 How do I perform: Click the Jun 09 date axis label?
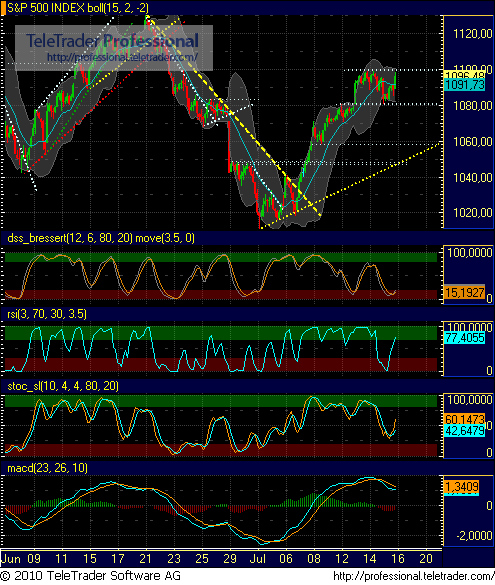click(21, 559)
